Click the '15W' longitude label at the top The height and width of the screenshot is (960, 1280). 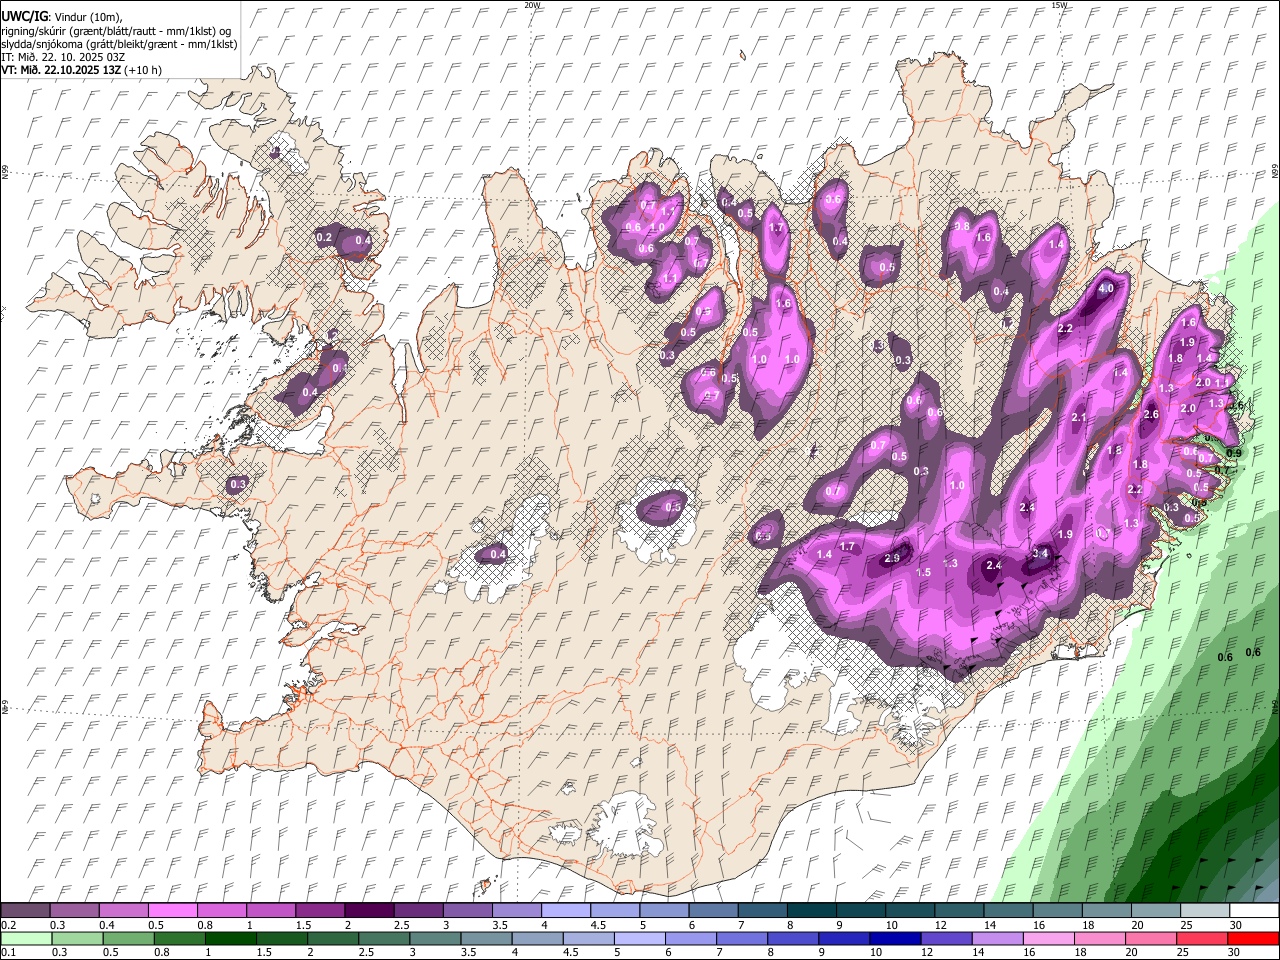(1059, 5)
